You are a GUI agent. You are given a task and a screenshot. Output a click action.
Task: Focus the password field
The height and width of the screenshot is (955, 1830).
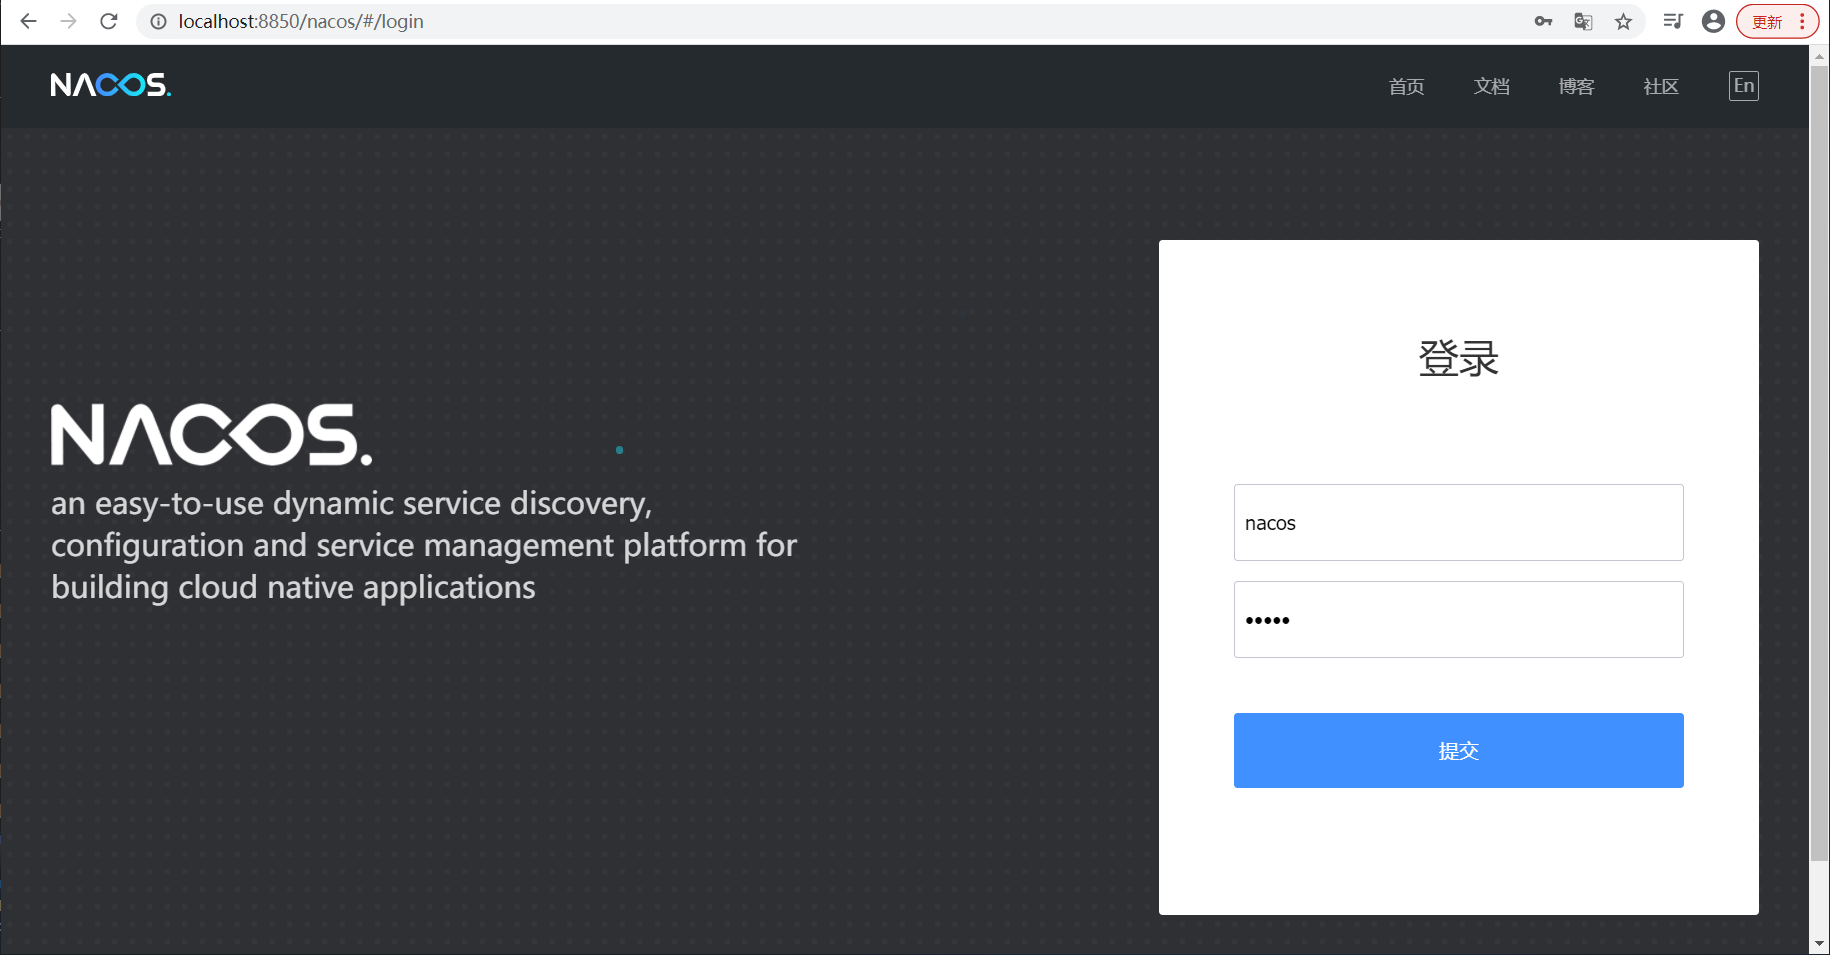1459,620
